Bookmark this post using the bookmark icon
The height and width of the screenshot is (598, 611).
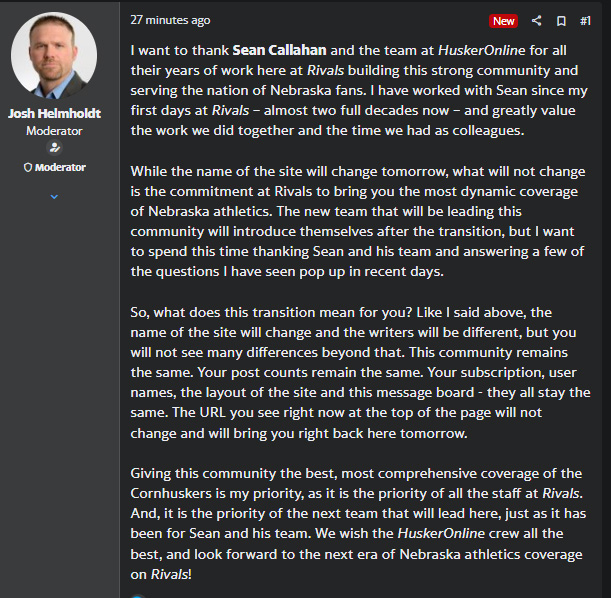[x=561, y=21]
